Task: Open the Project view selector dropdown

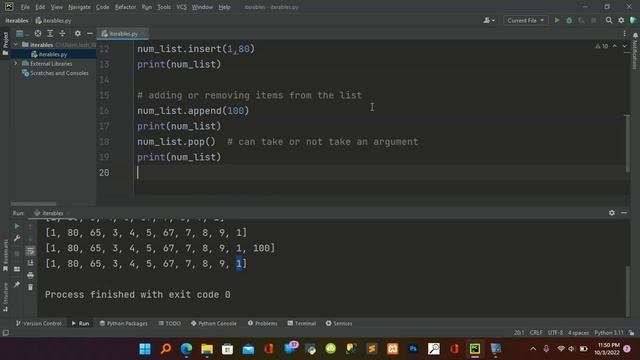Action: (22, 33)
